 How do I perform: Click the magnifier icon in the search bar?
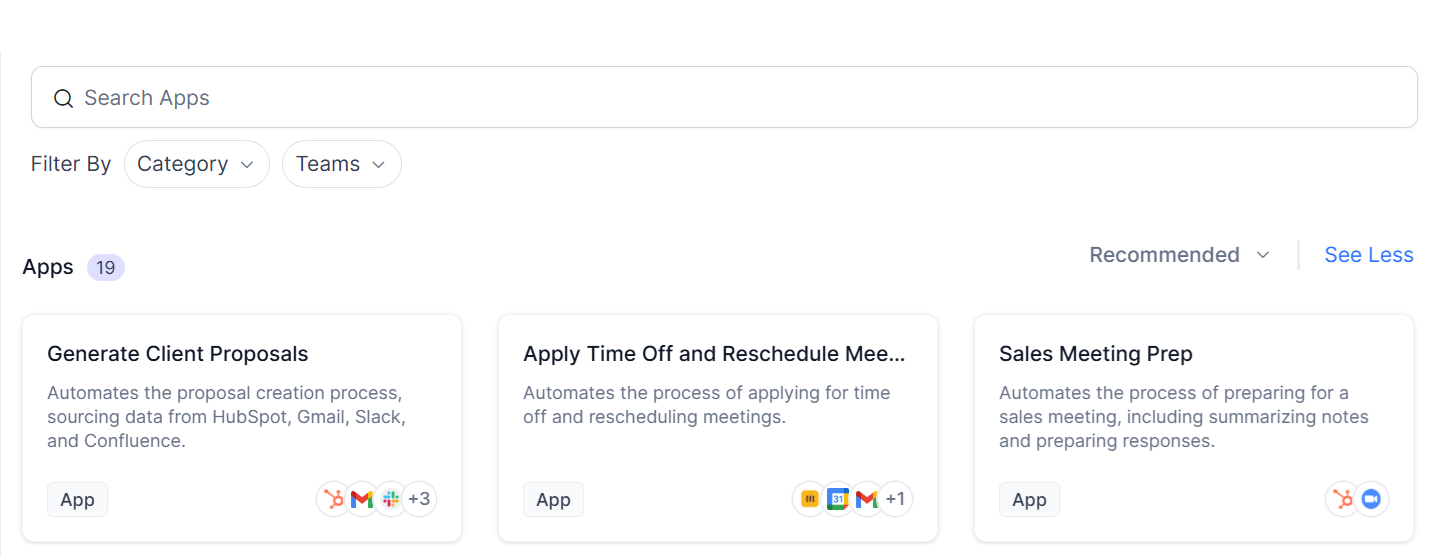coord(63,98)
